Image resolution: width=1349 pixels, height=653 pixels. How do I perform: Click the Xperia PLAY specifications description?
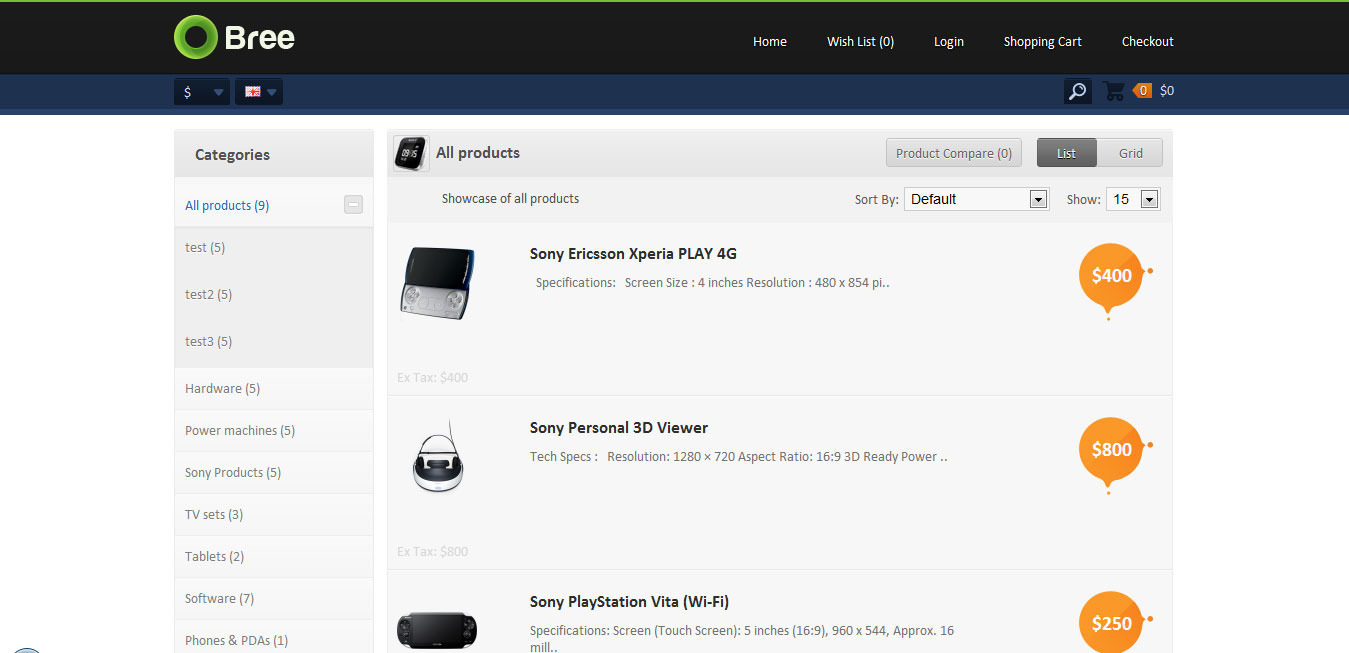pos(712,283)
